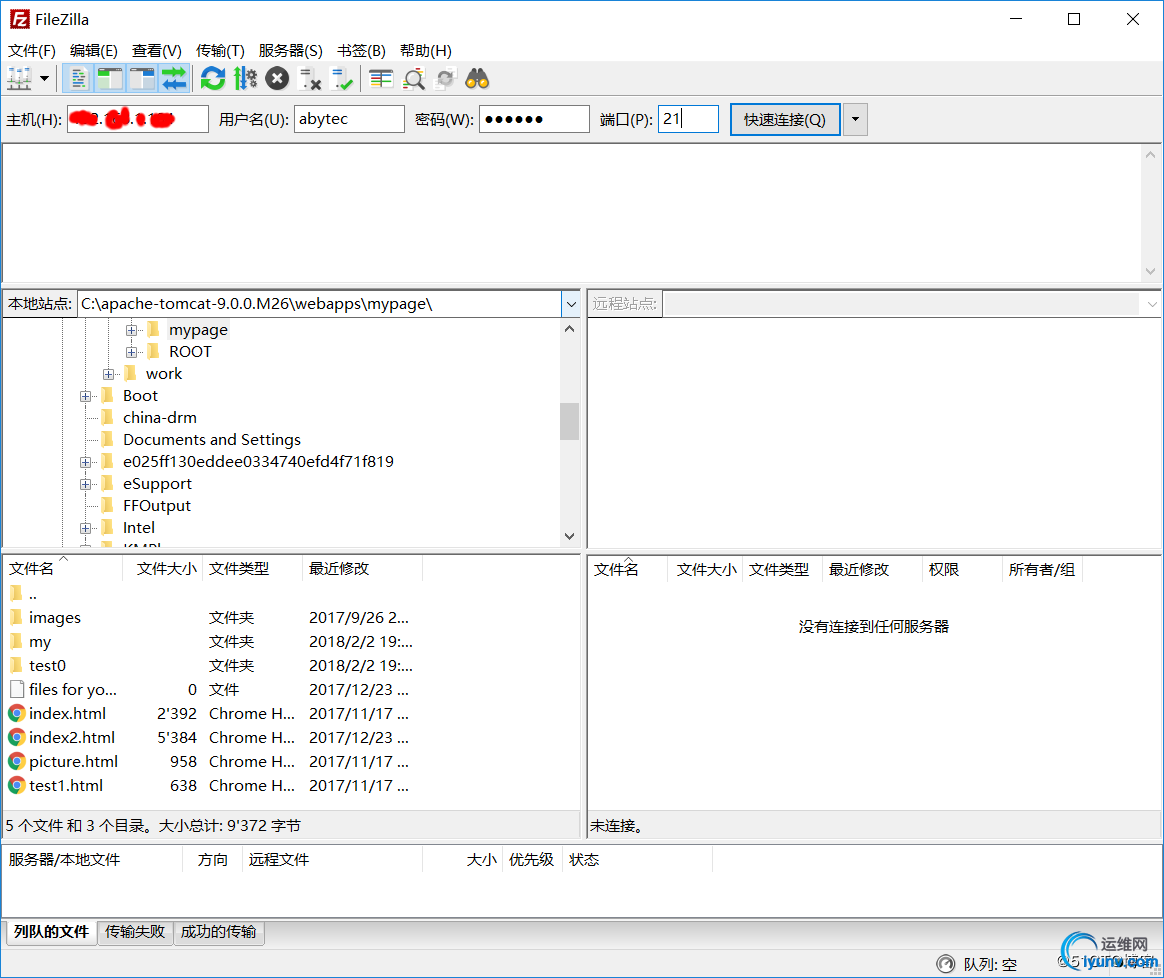The height and width of the screenshot is (978, 1164).
Task: Open the 帮助(H) menu
Action: (425, 50)
